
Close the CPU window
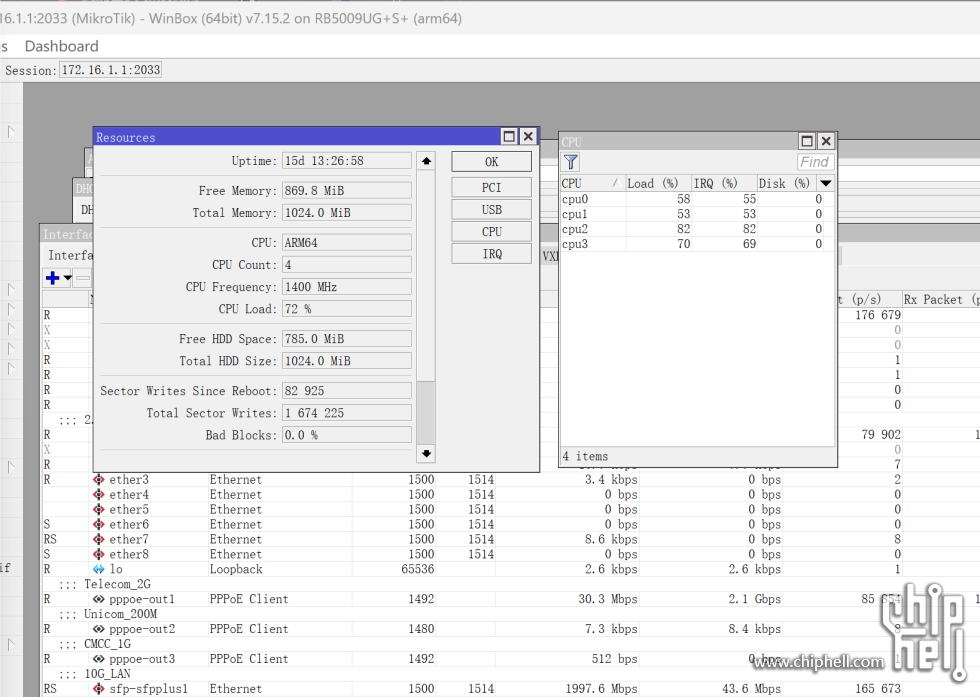pyautogui.click(x=826, y=141)
